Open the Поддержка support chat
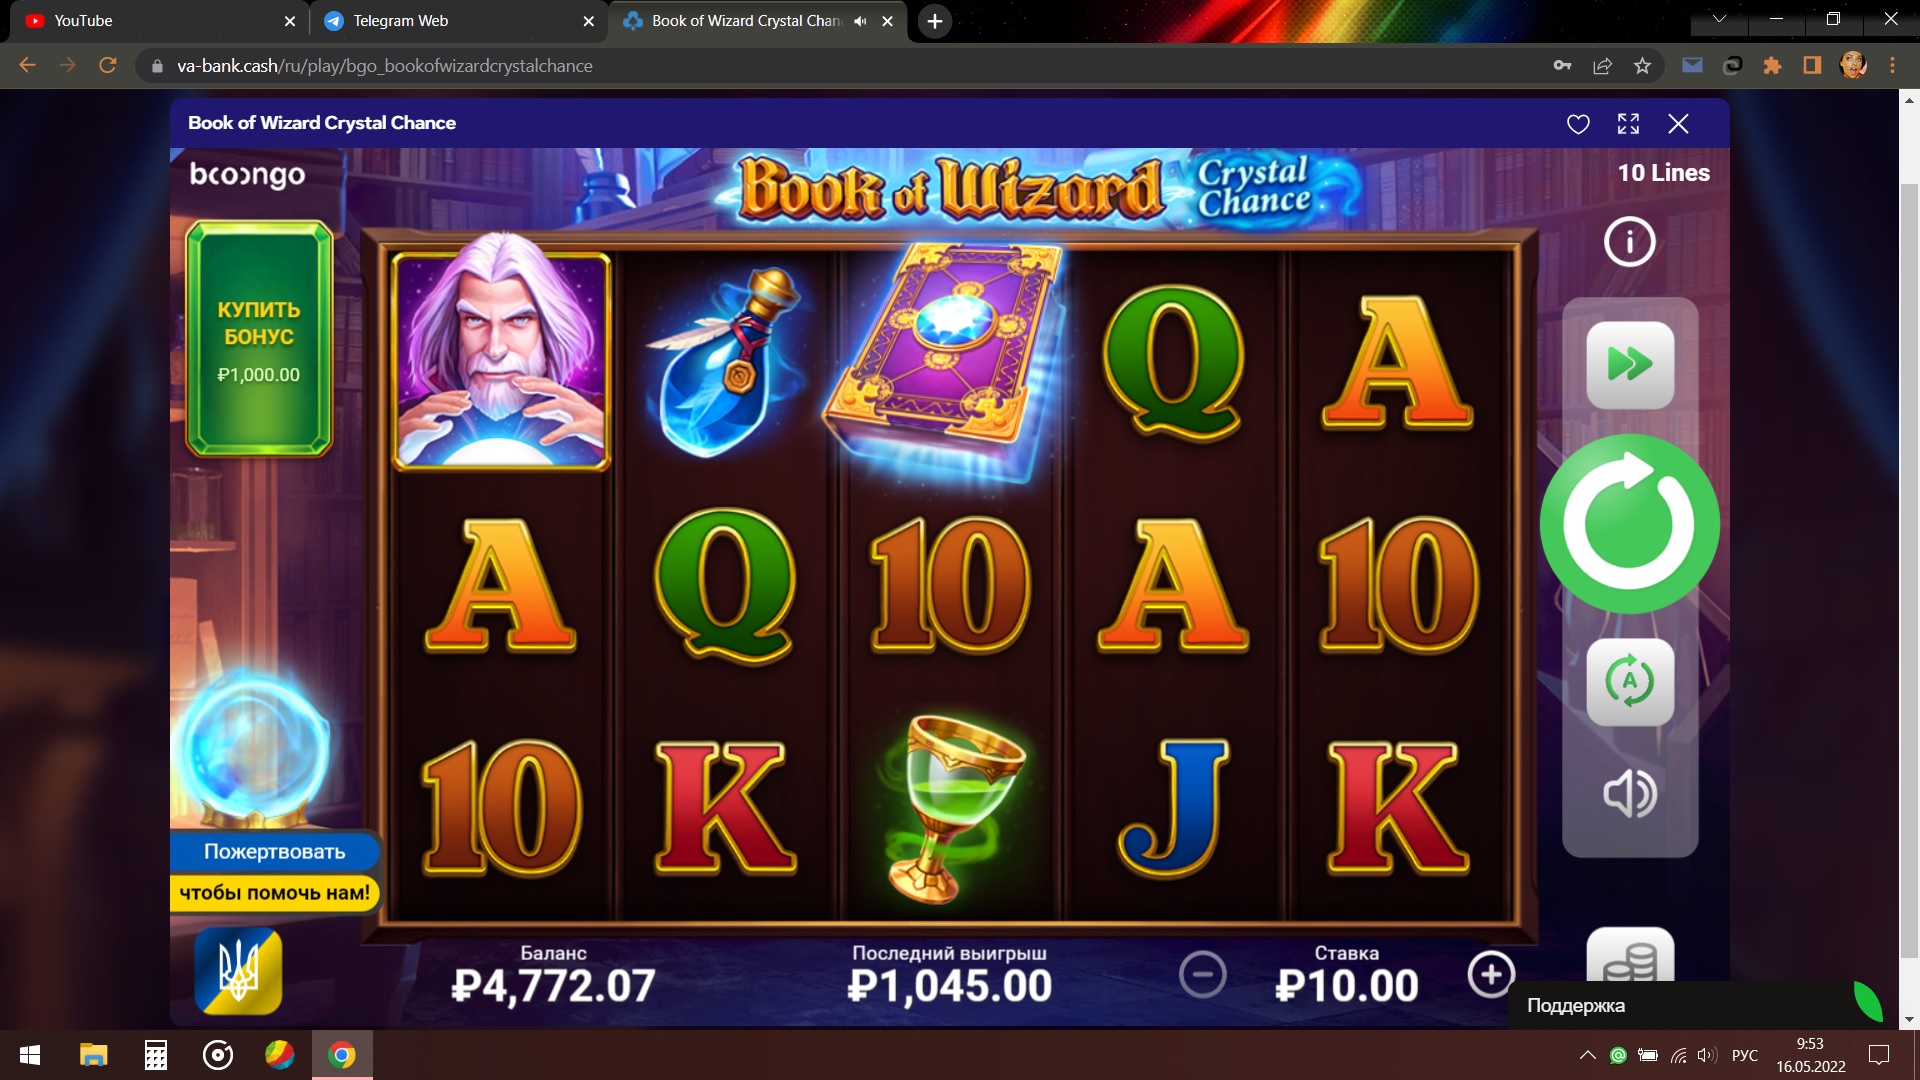This screenshot has height=1080, width=1920. click(1575, 1006)
